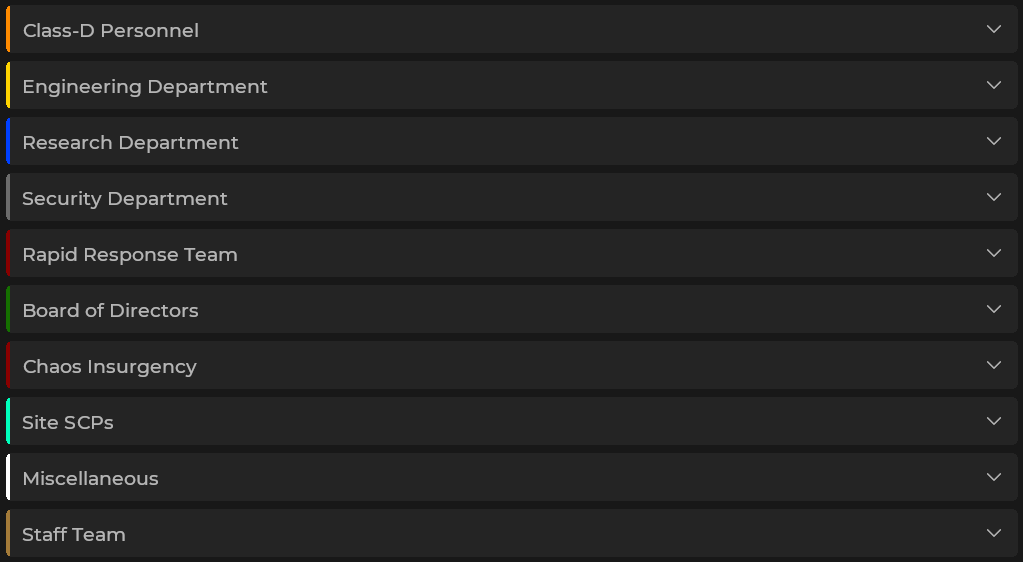Reveal the Site SCPs section

[68, 422]
